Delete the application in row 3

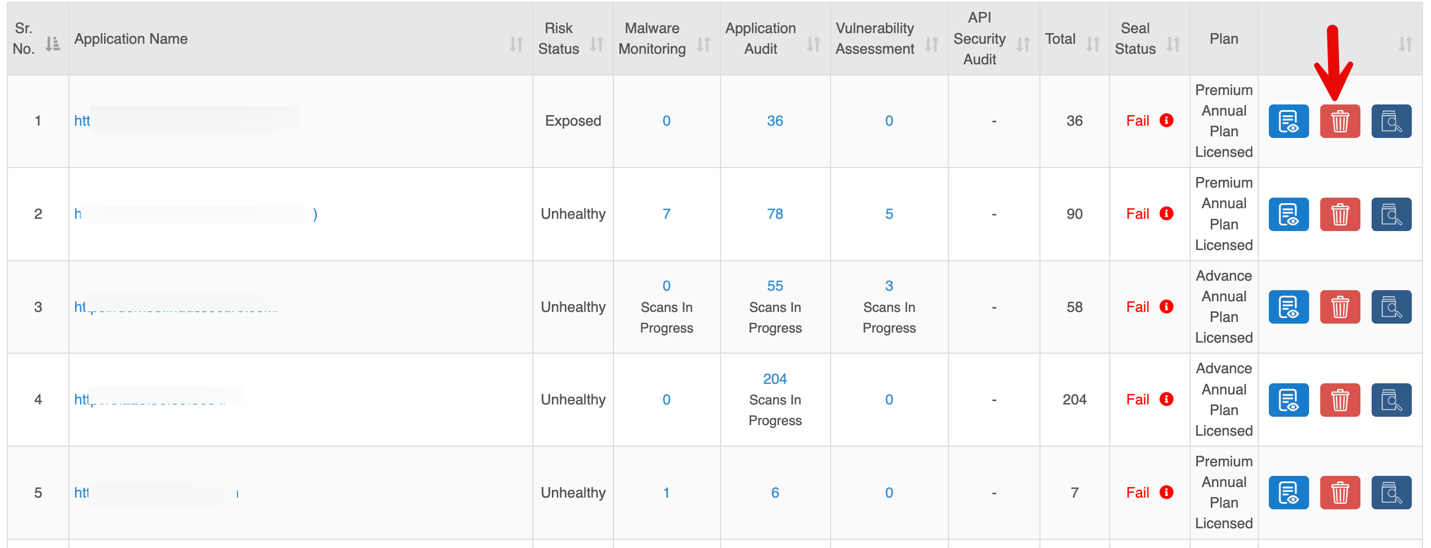point(1339,307)
